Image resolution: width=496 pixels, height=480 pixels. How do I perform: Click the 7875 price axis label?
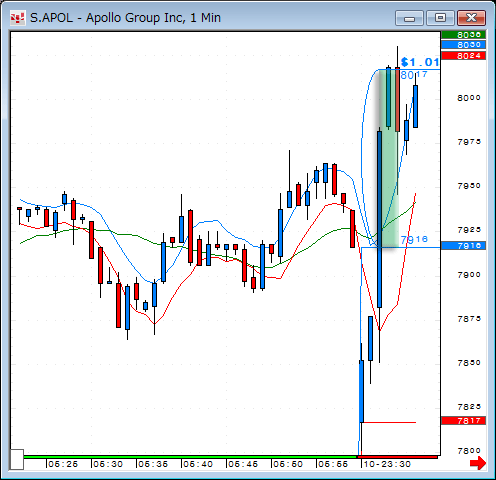[x=469, y=319]
